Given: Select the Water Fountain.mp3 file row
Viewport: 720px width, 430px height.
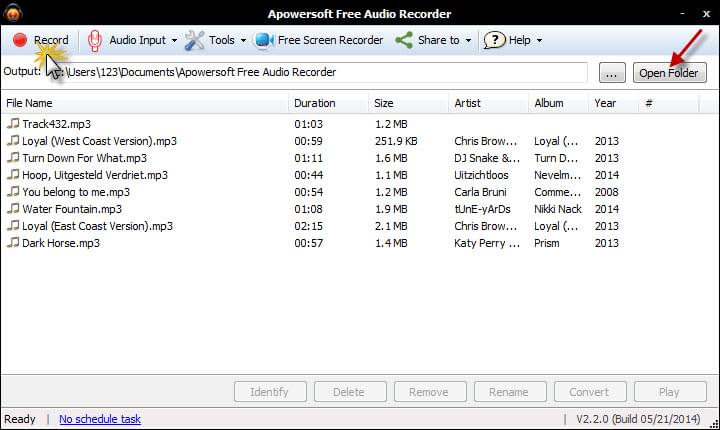Looking at the screenshot, I should pos(72,209).
